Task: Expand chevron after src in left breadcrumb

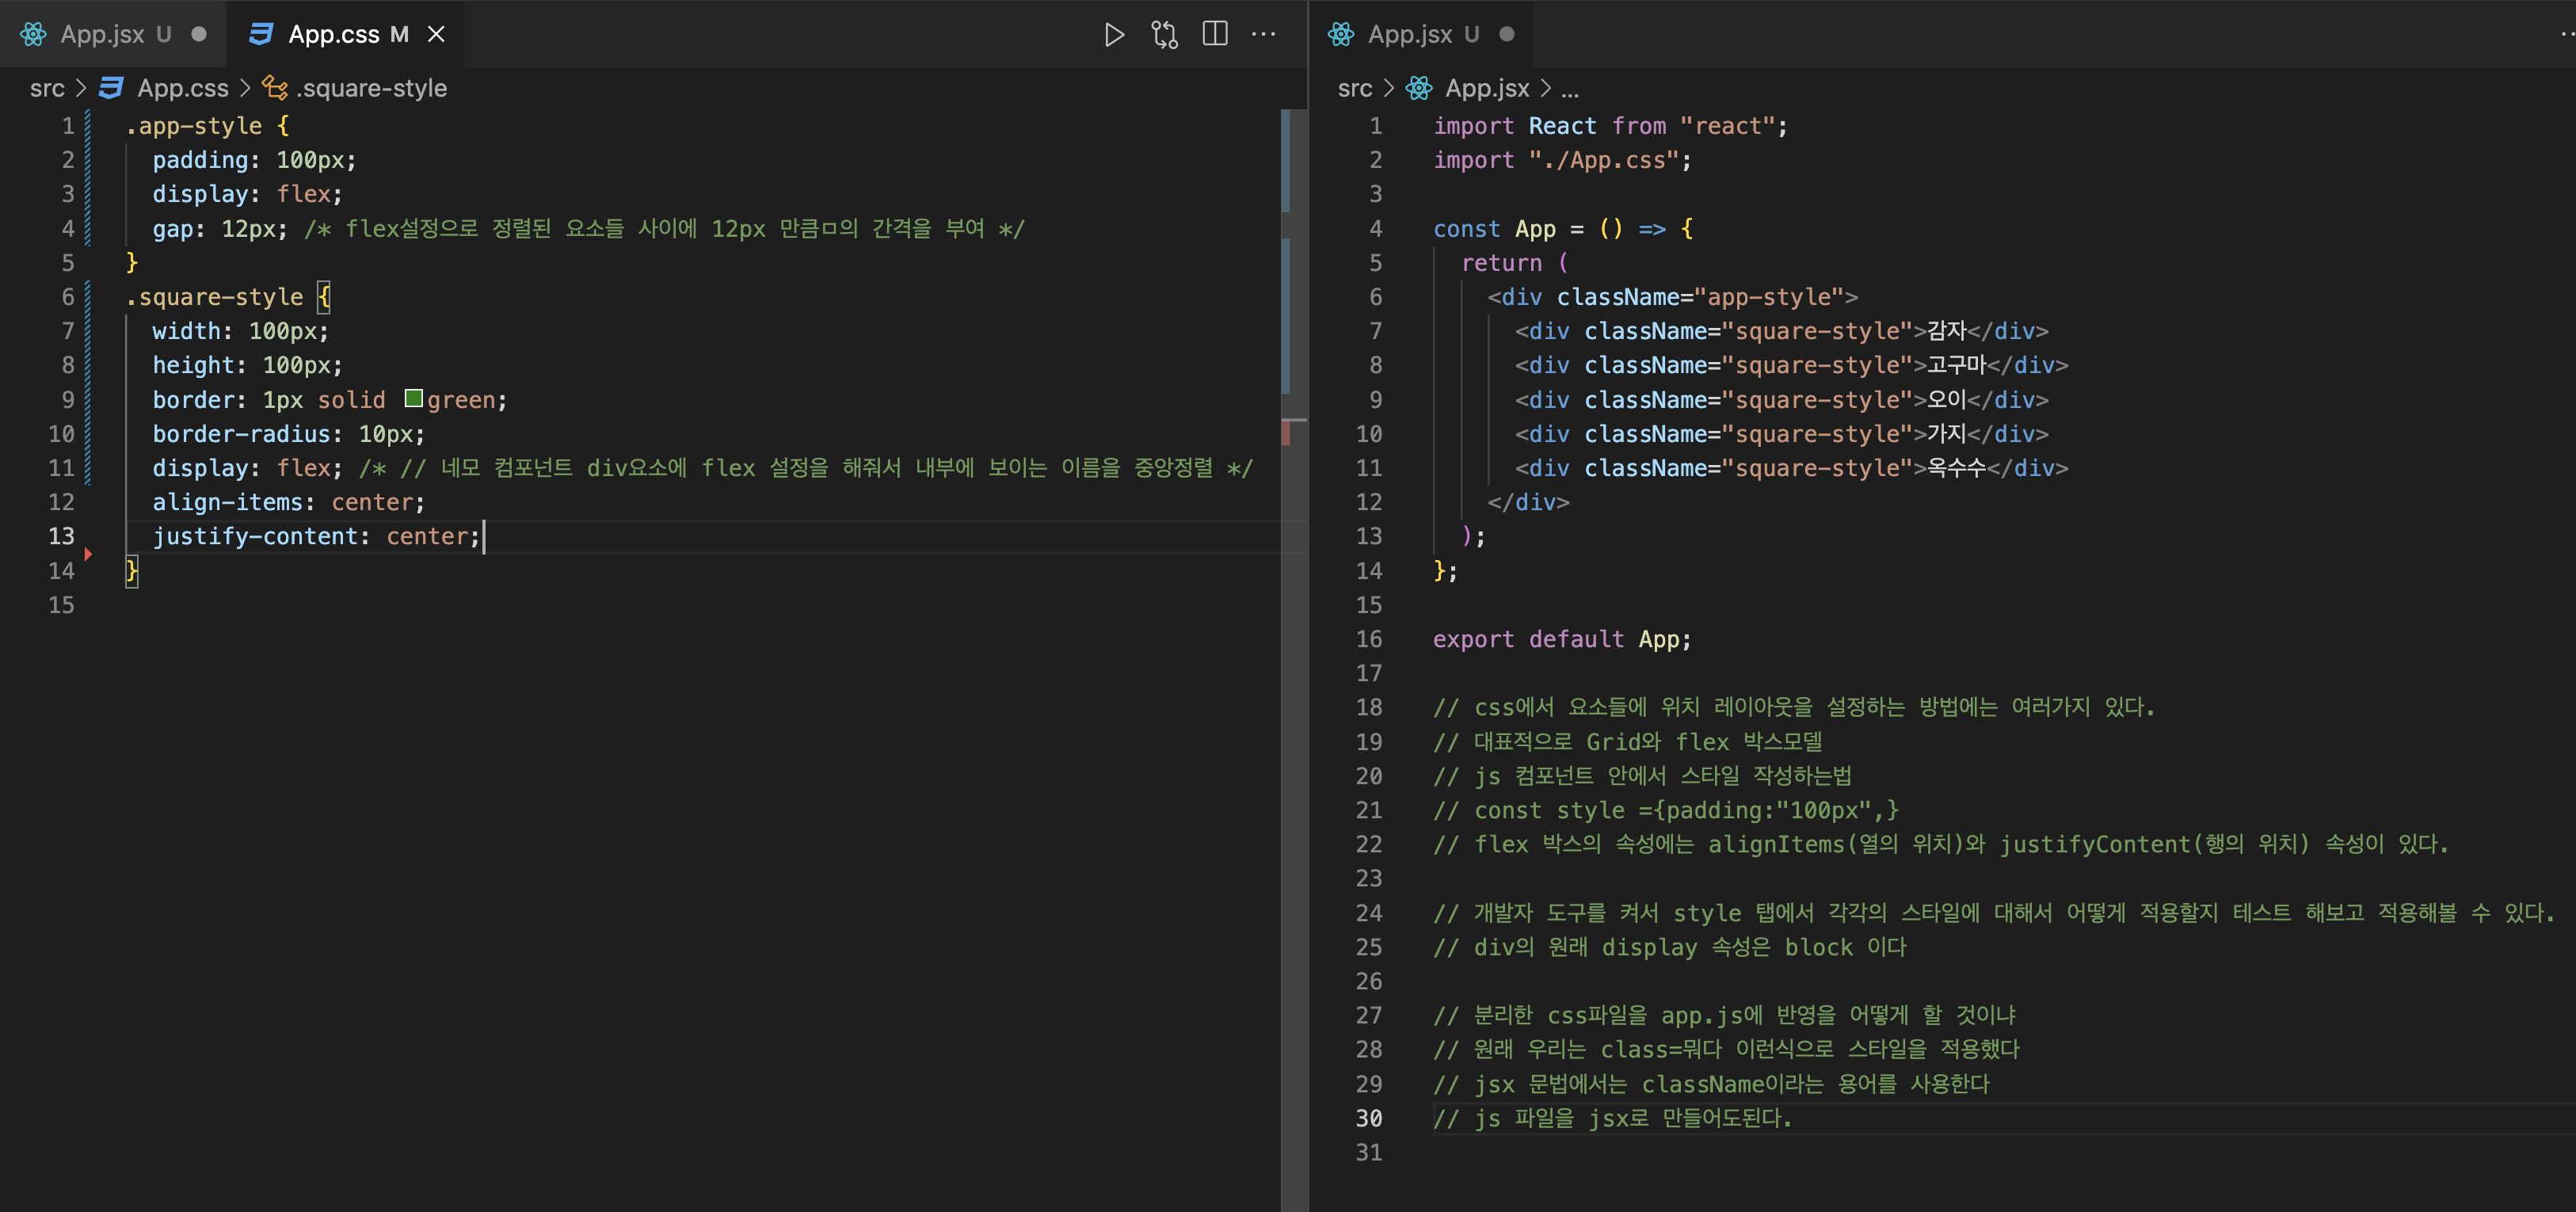Action: (82, 88)
